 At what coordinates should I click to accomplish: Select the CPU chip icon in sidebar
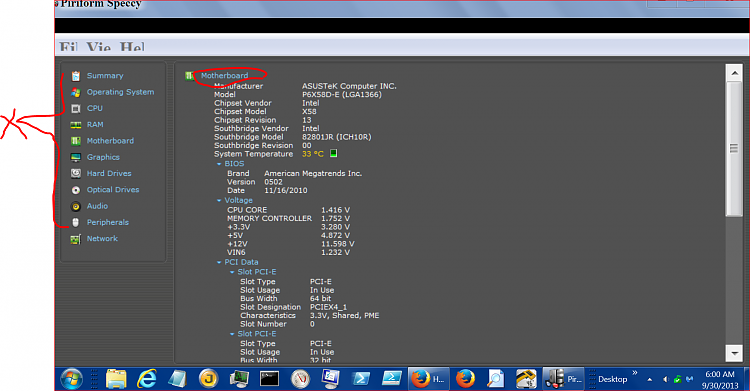coord(76,109)
